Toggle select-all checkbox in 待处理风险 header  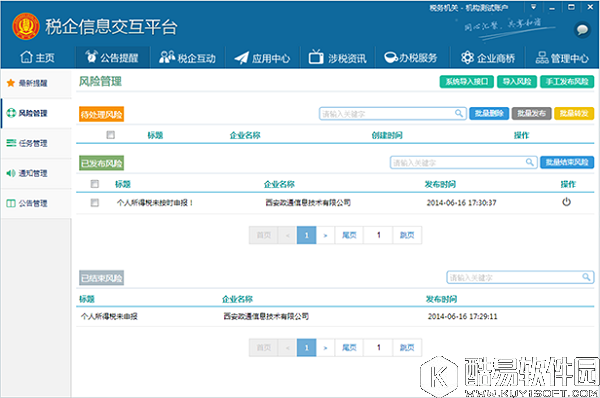tap(111, 135)
